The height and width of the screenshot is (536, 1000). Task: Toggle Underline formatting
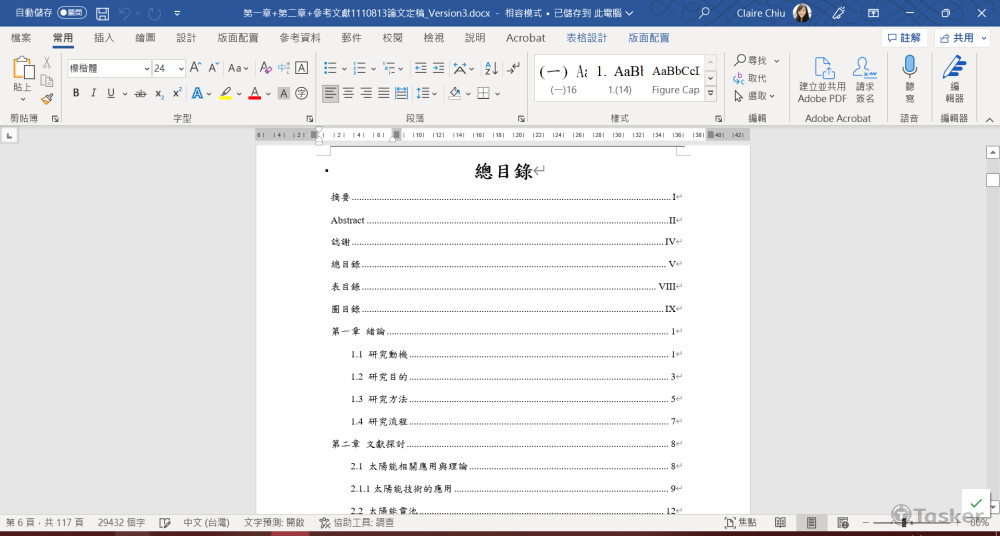pos(111,93)
